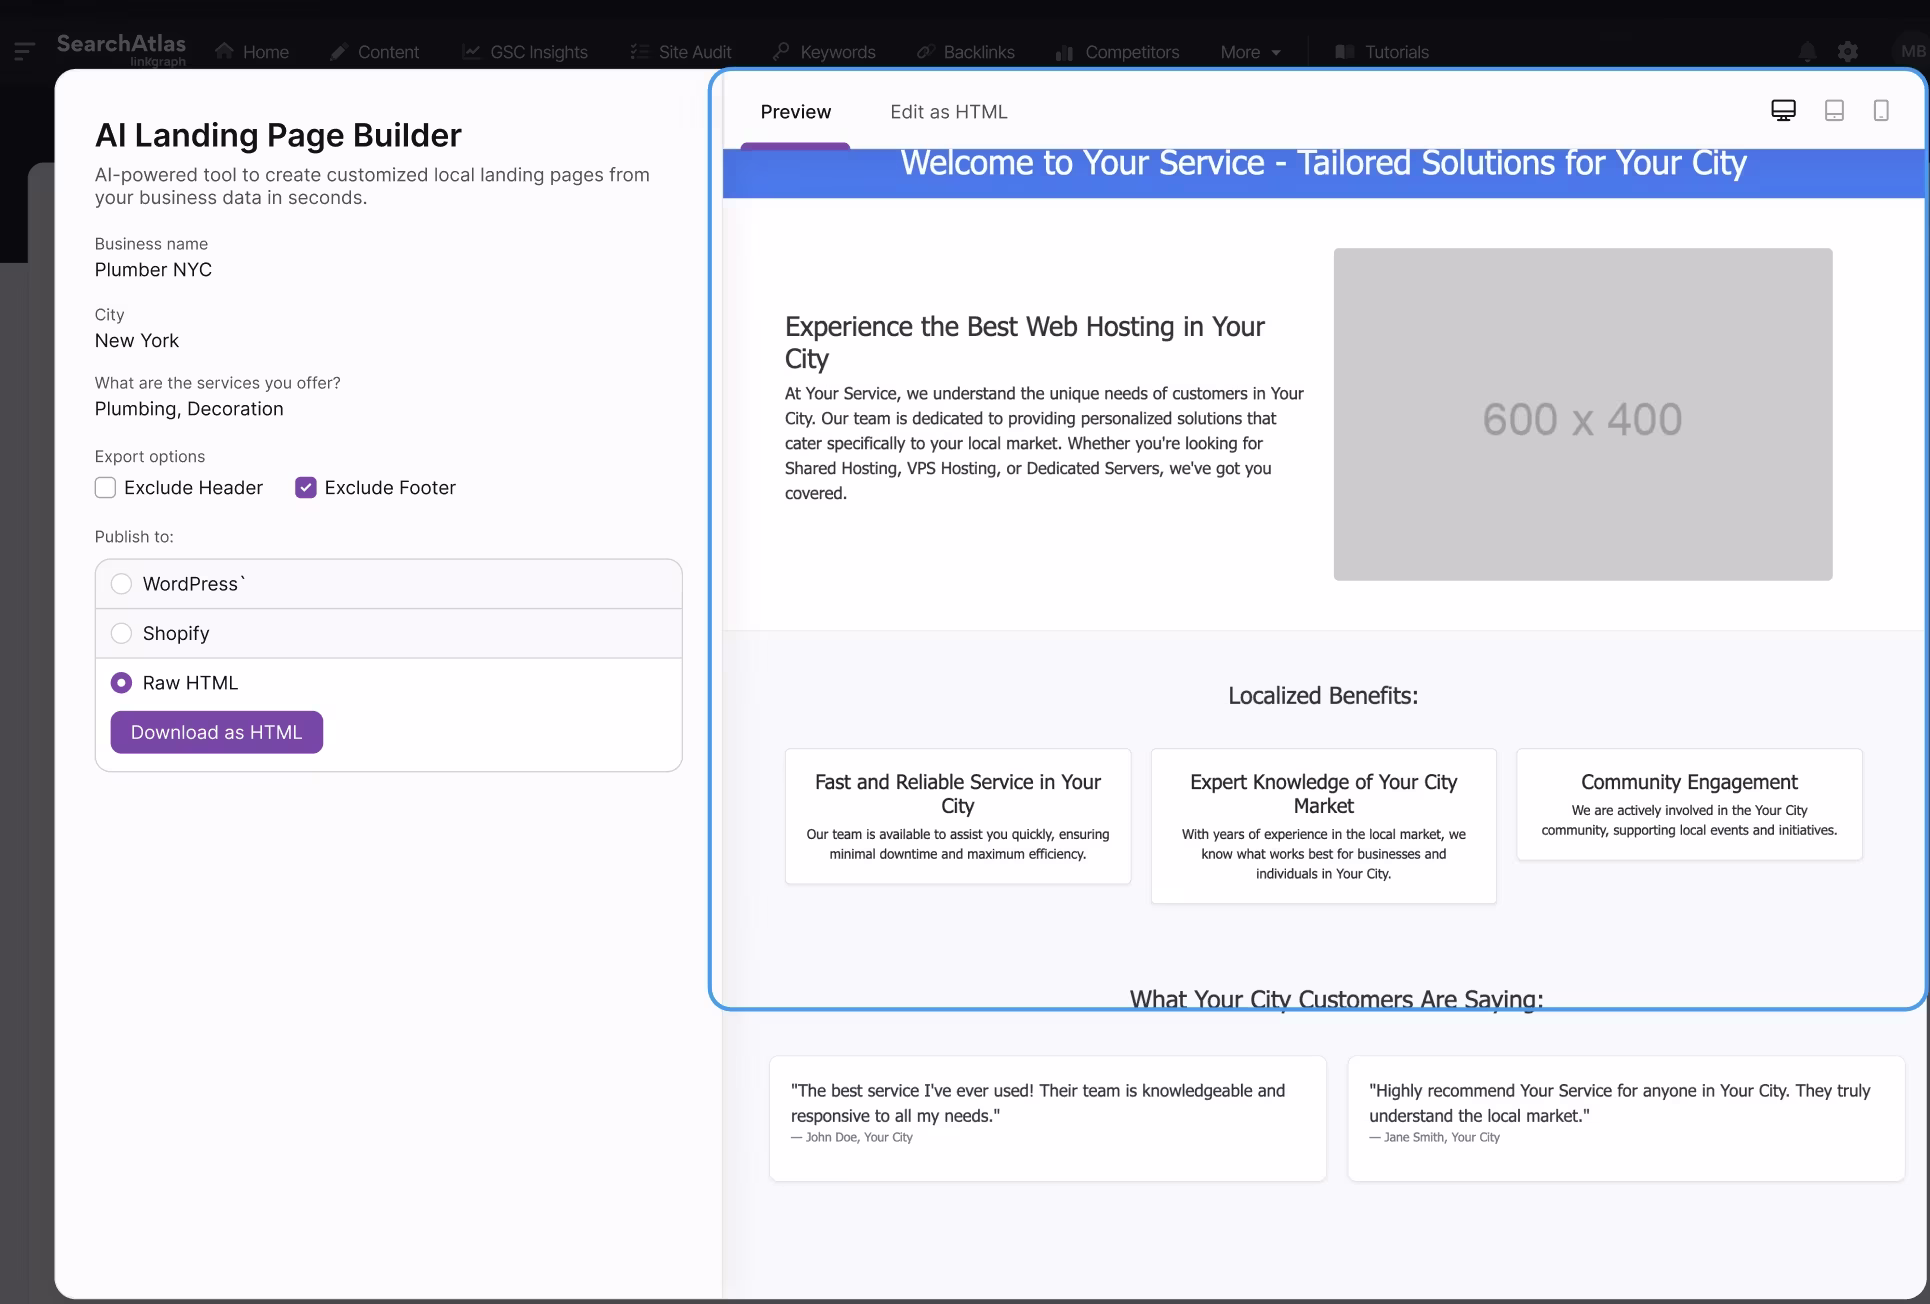Switch to the Edit as HTML tab
This screenshot has height=1304, width=1930.
[x=948, y=111]
